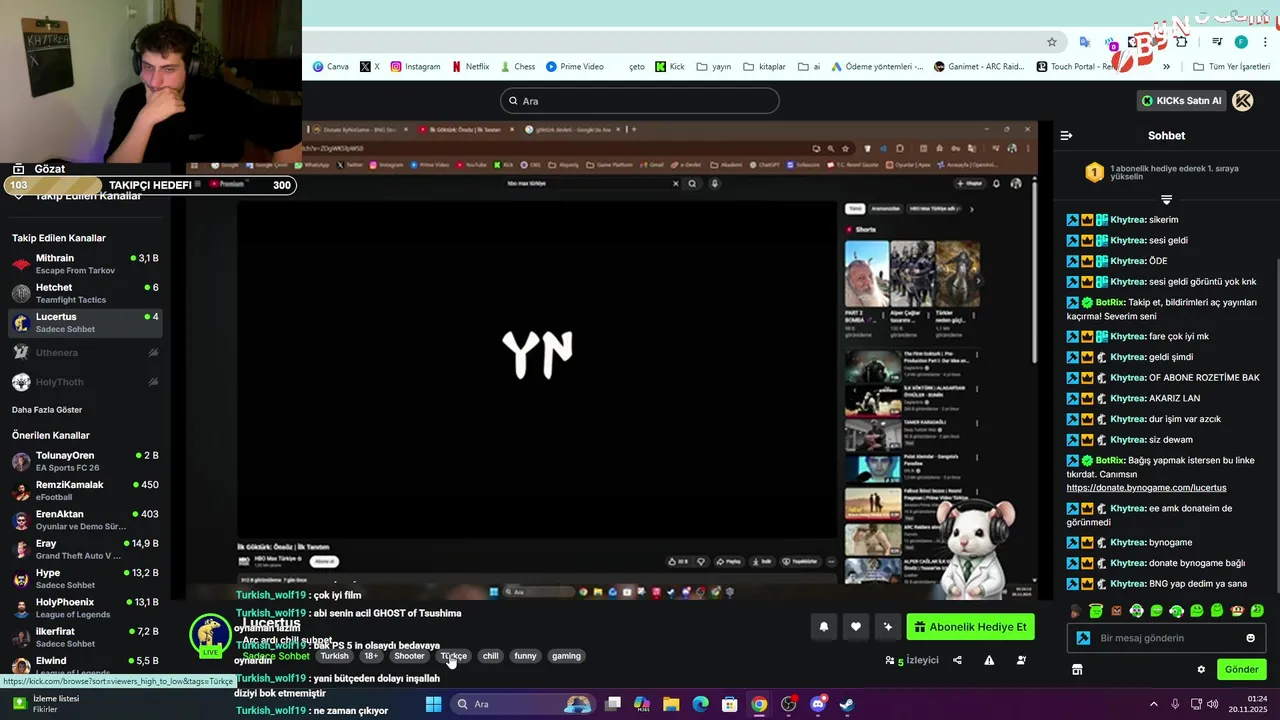Expand the chat leaderboard handle
The height and width of the screenshot is (720, 1280).
[1166, 200]
